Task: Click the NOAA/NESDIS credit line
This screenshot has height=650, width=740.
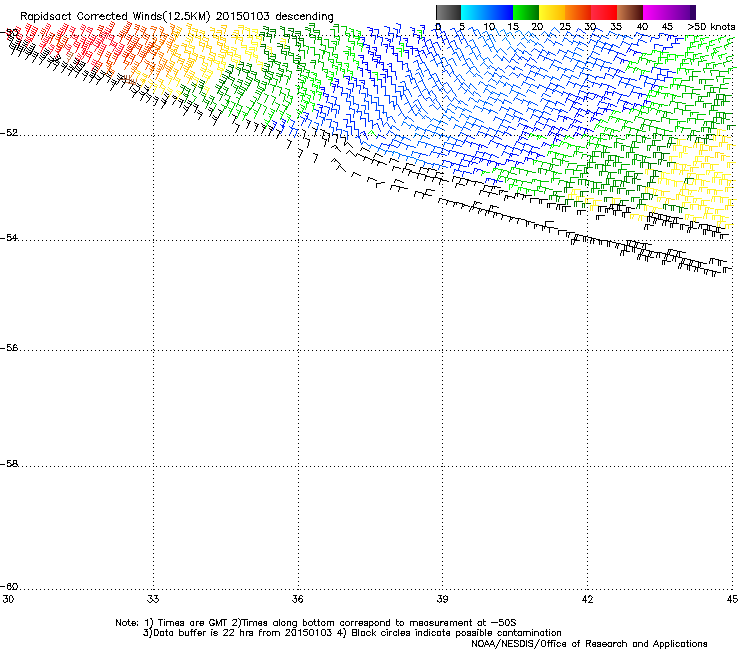Action: coord(589,644)
